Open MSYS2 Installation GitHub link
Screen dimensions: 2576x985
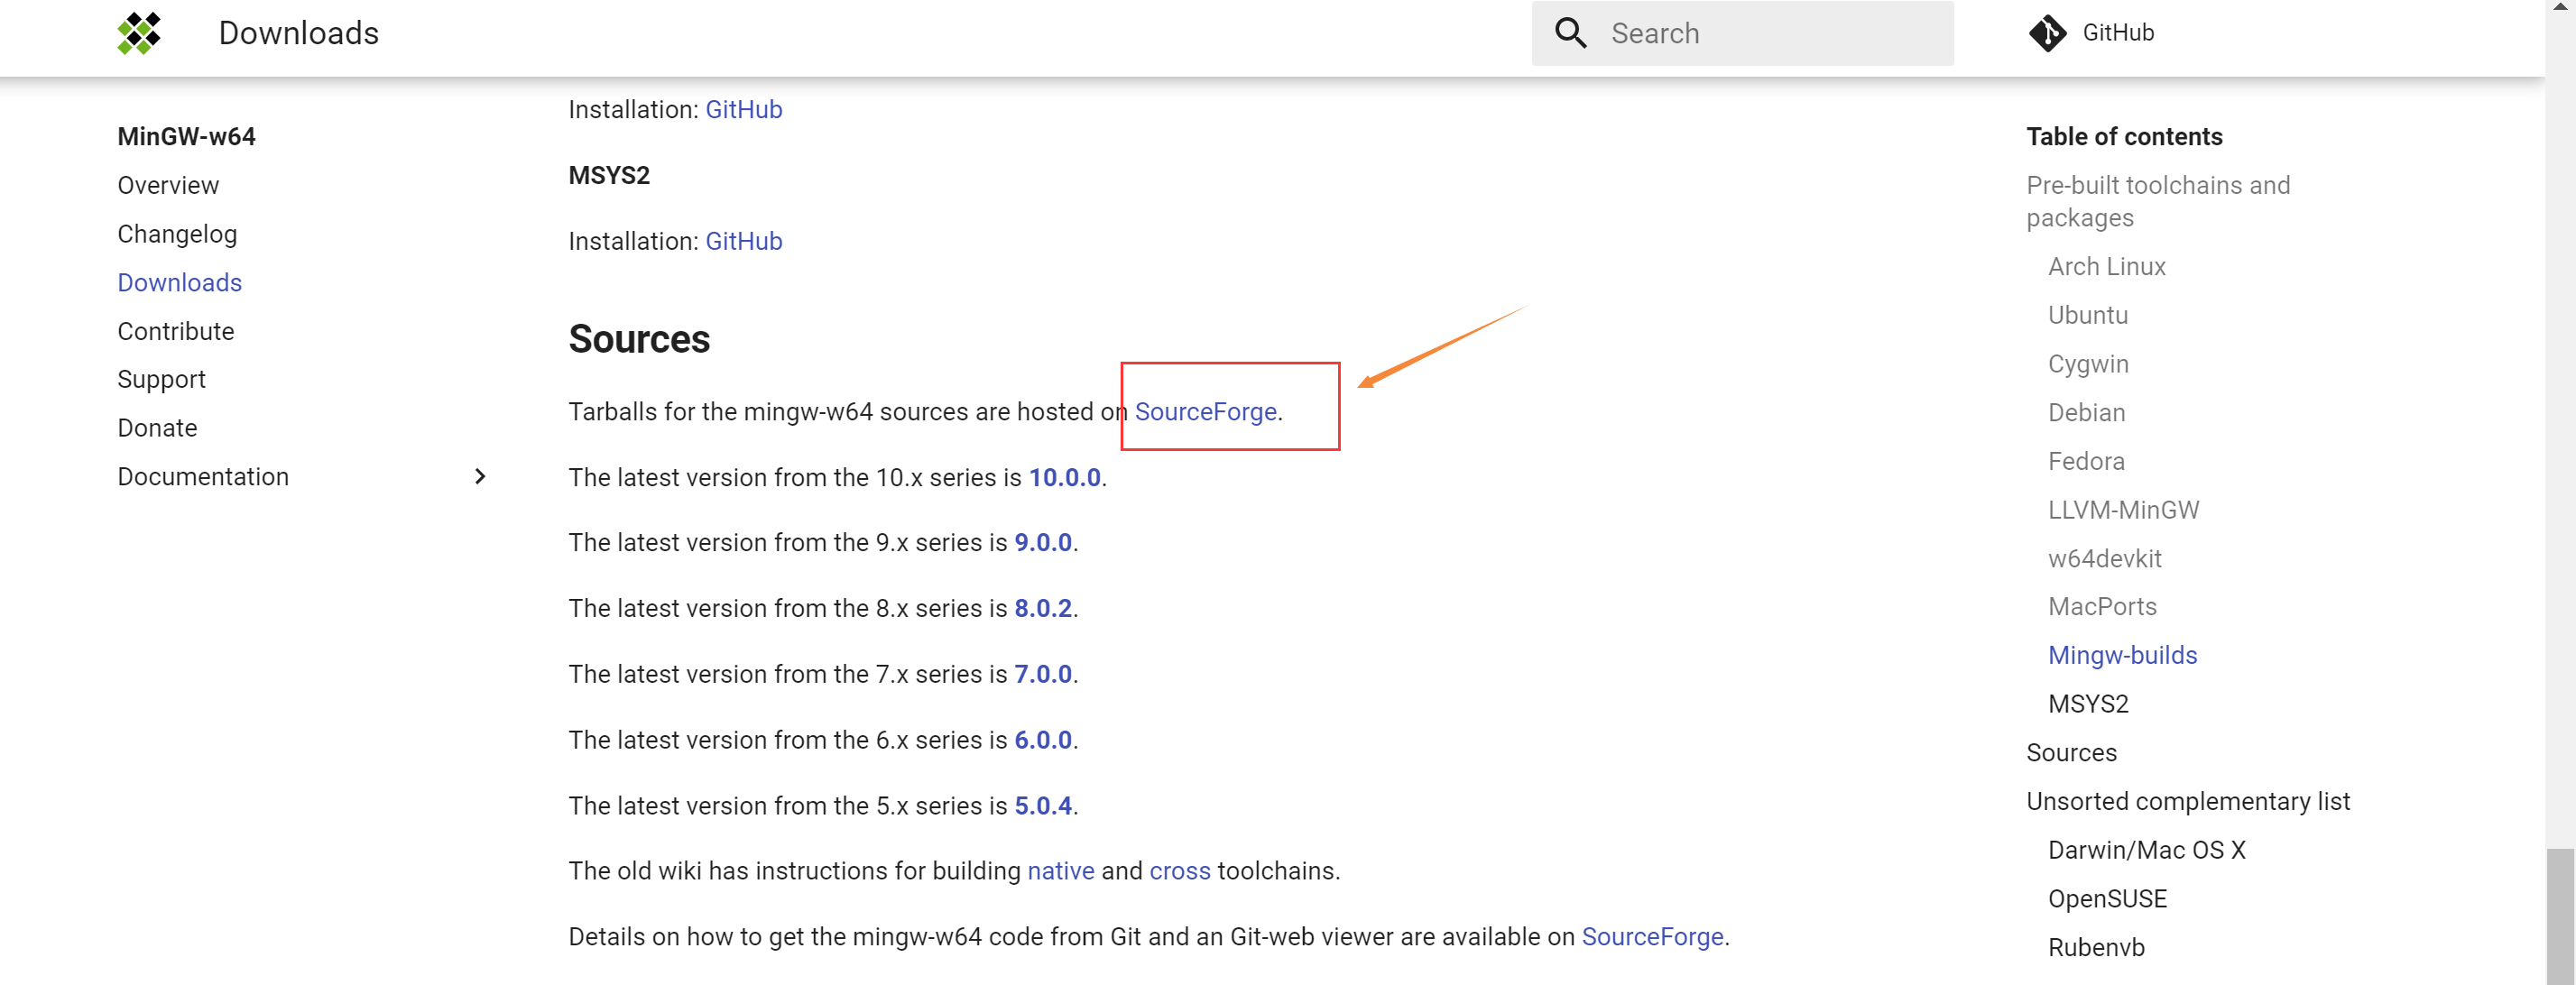click(743, 241)
